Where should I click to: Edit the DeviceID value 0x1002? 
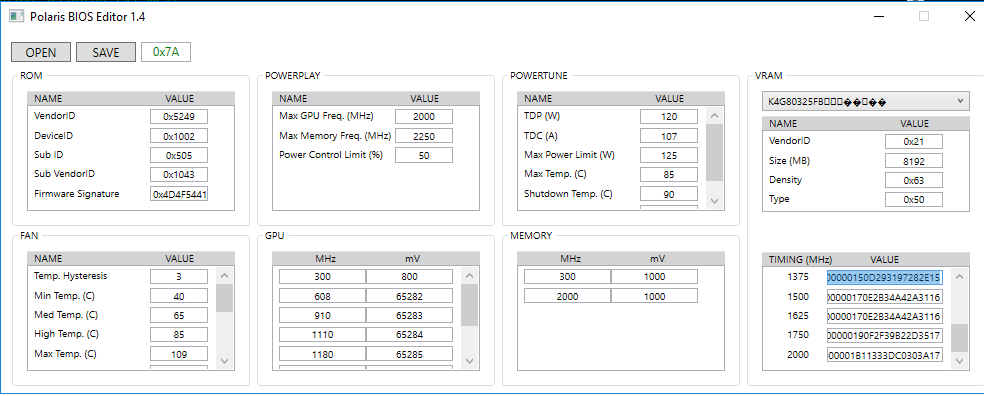tap(179, 136)
